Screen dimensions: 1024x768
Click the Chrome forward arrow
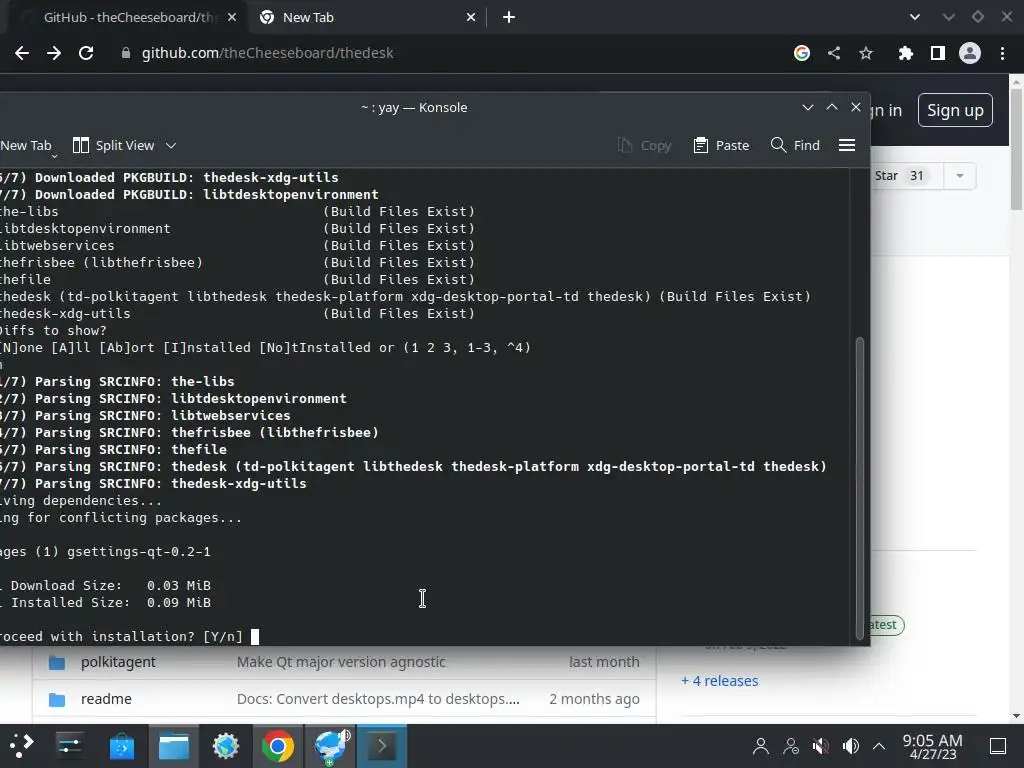(54, 53)
